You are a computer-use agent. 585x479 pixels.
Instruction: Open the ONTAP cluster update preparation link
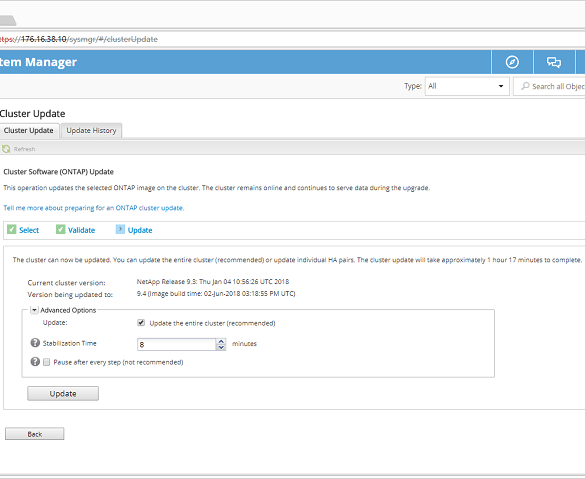point(94,208)
